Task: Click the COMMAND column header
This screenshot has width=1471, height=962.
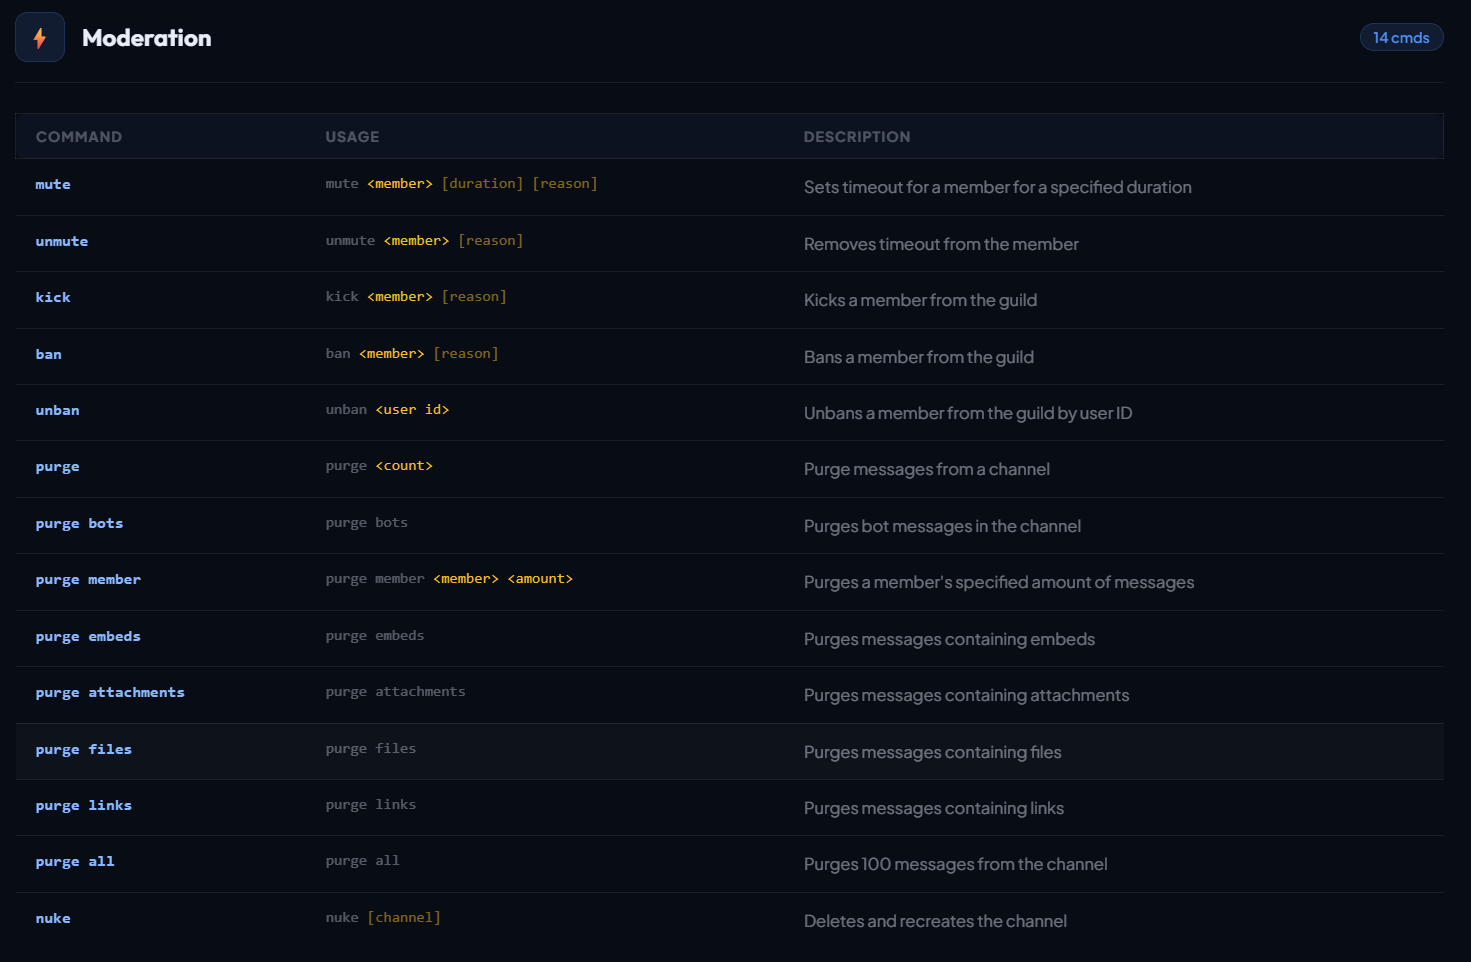Action: coord(79,137)
